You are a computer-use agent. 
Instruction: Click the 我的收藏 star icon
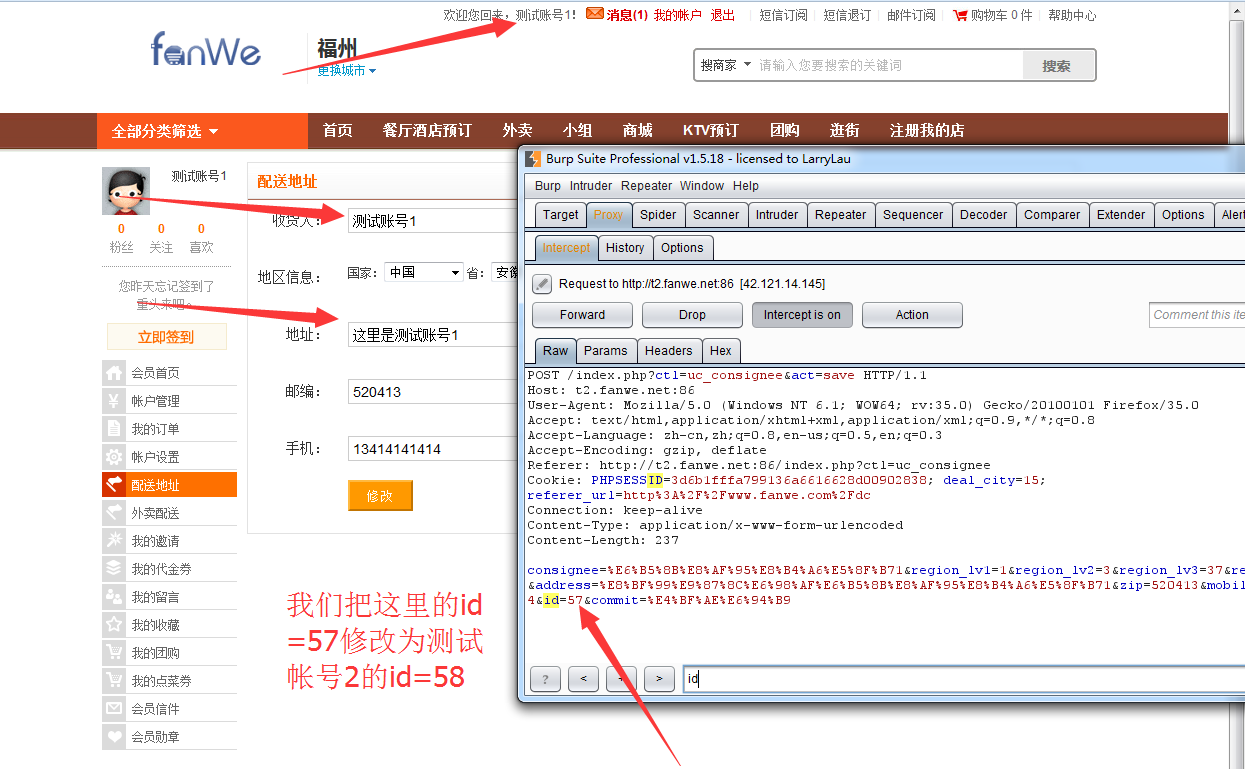point(114,625)
